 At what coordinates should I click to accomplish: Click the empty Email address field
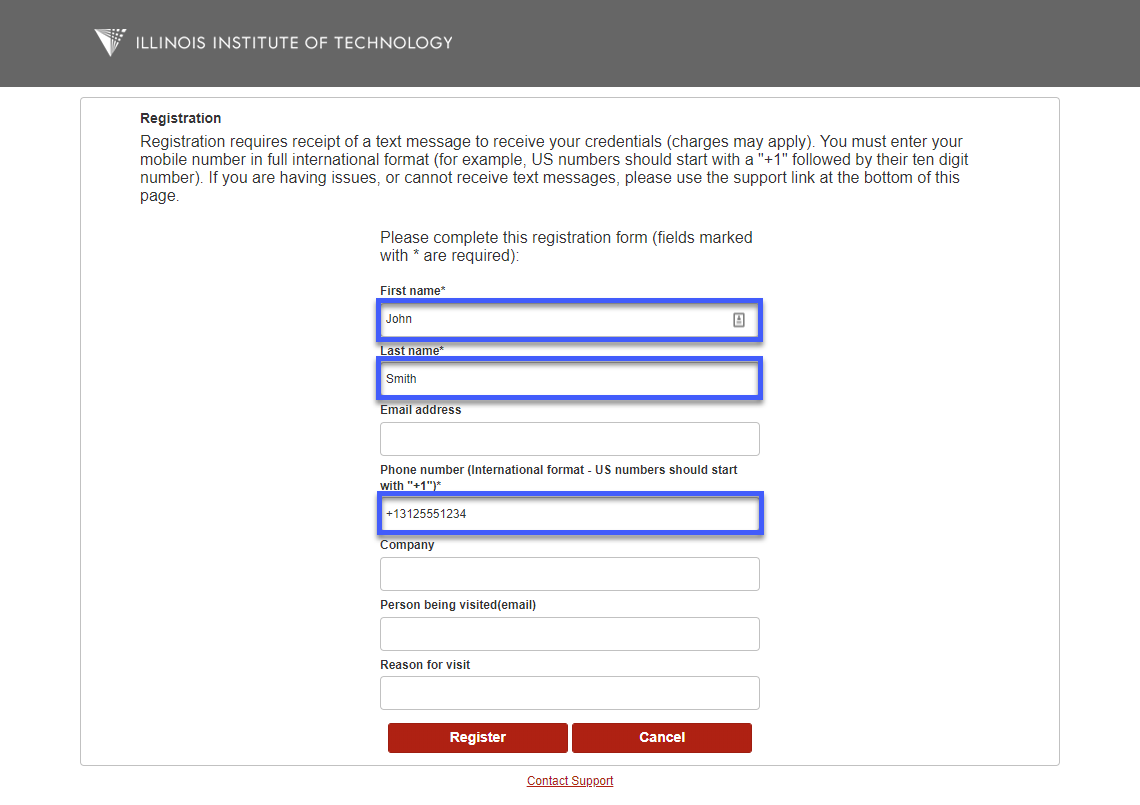(569, 439)
